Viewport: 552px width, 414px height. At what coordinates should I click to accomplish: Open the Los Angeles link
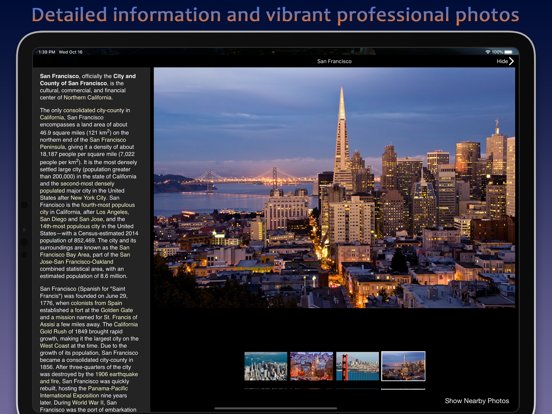click(112, 212)
